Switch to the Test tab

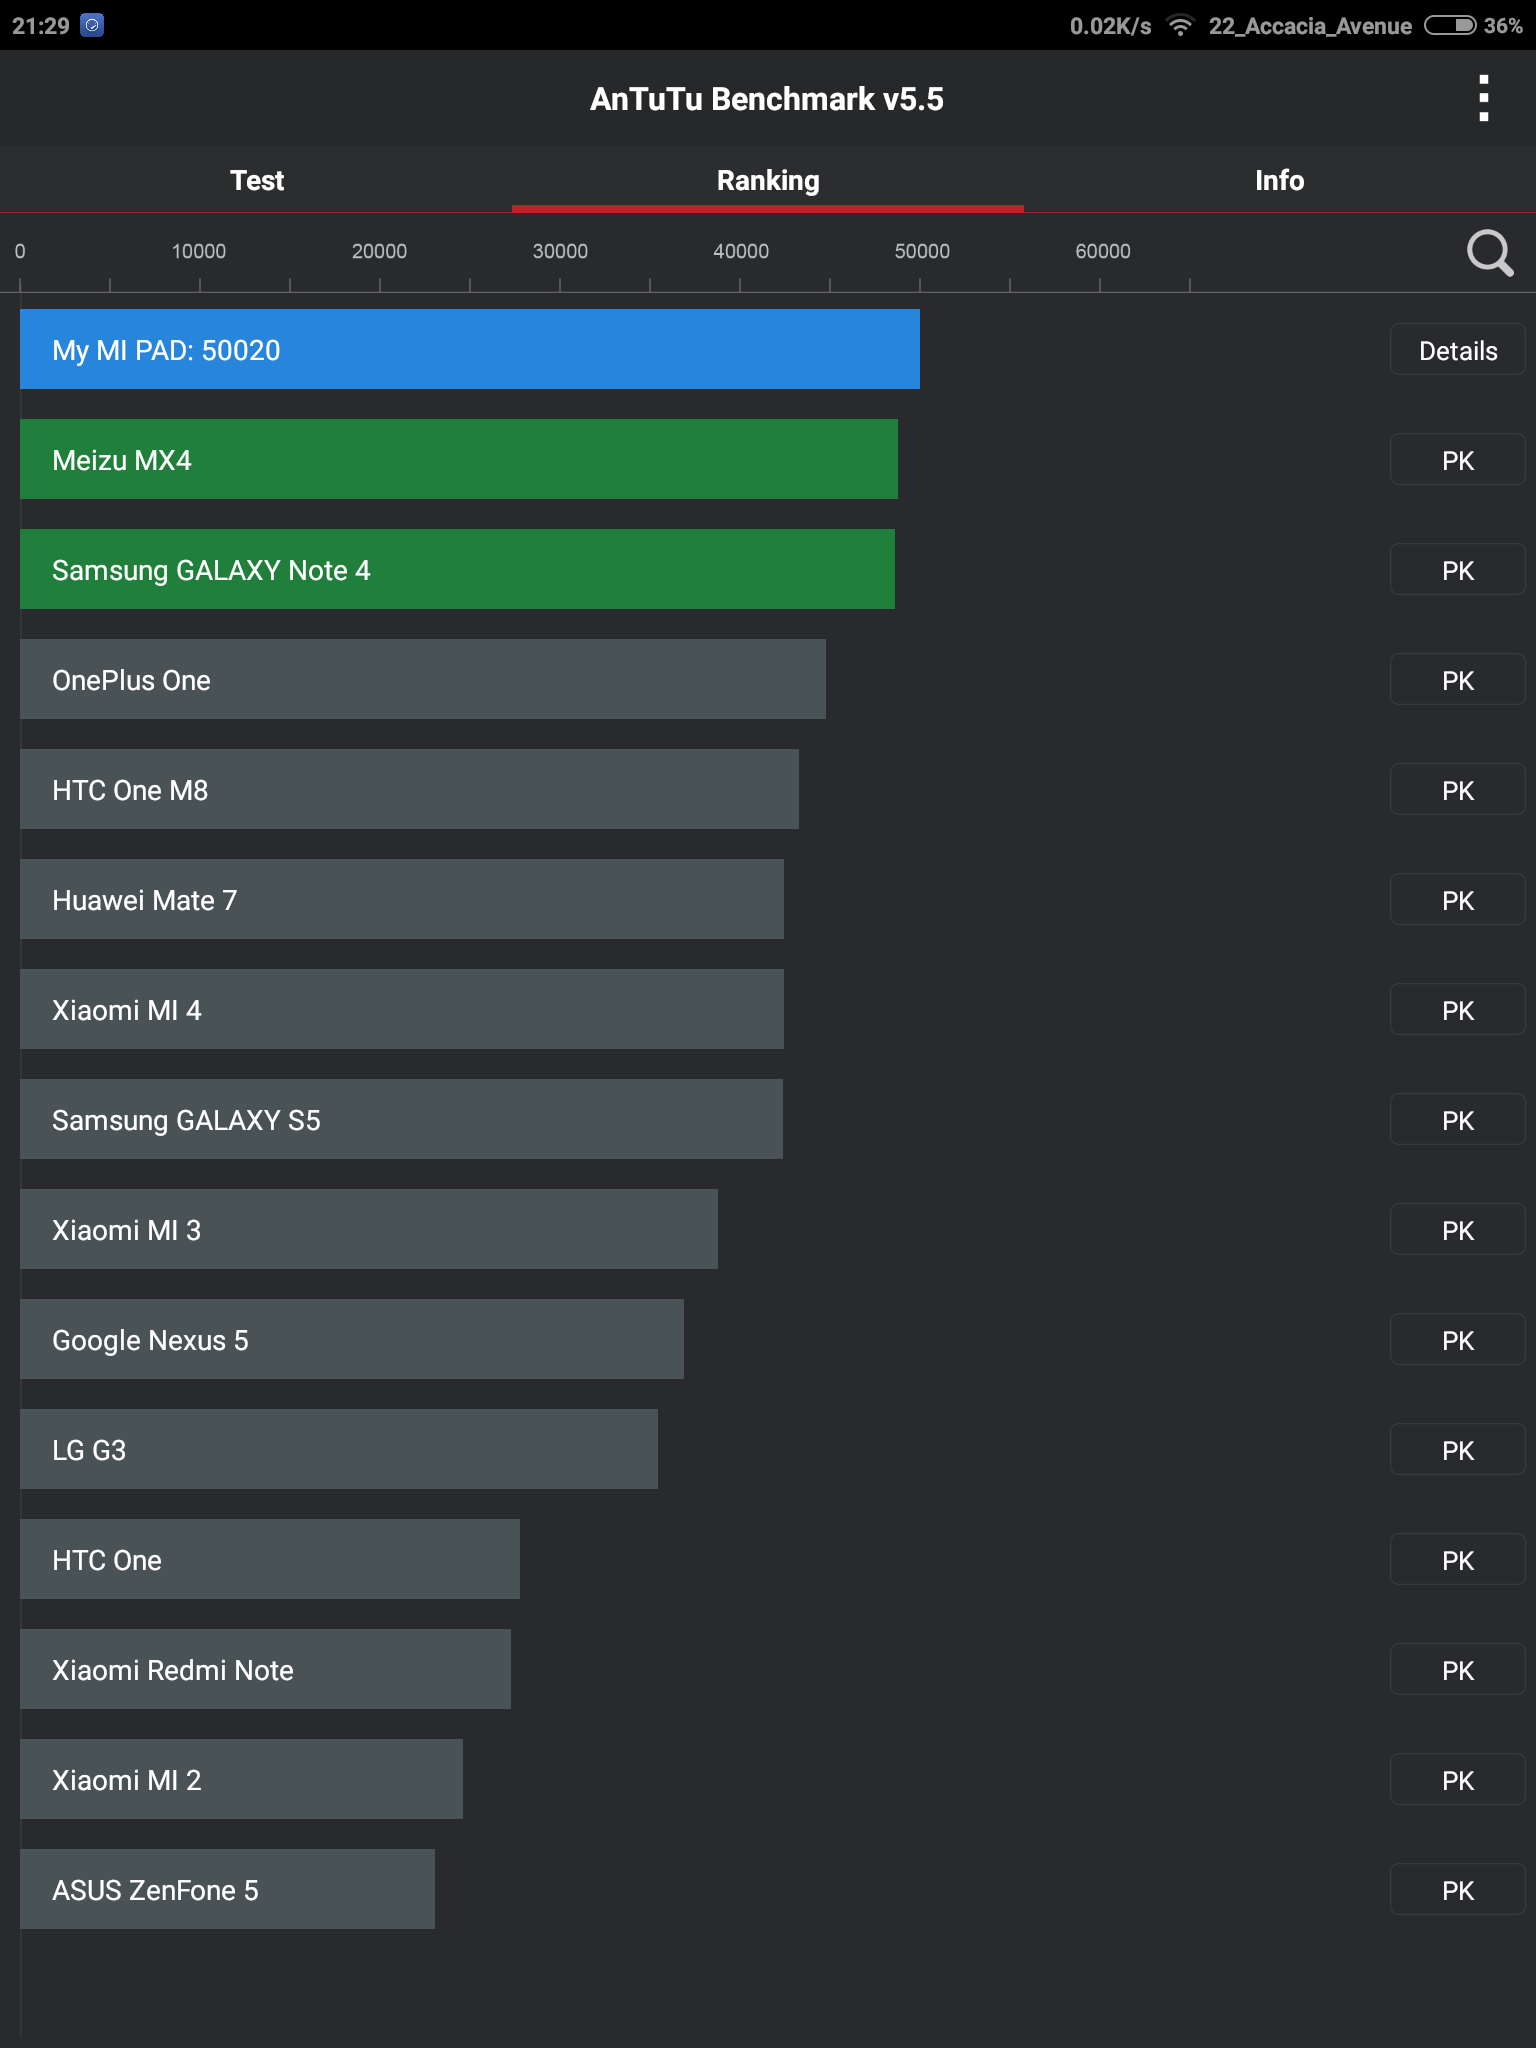[x=256, y=180]
